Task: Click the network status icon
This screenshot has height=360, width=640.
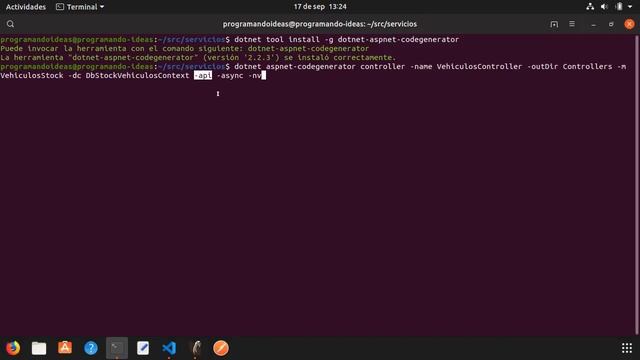Action: point(590,7)
